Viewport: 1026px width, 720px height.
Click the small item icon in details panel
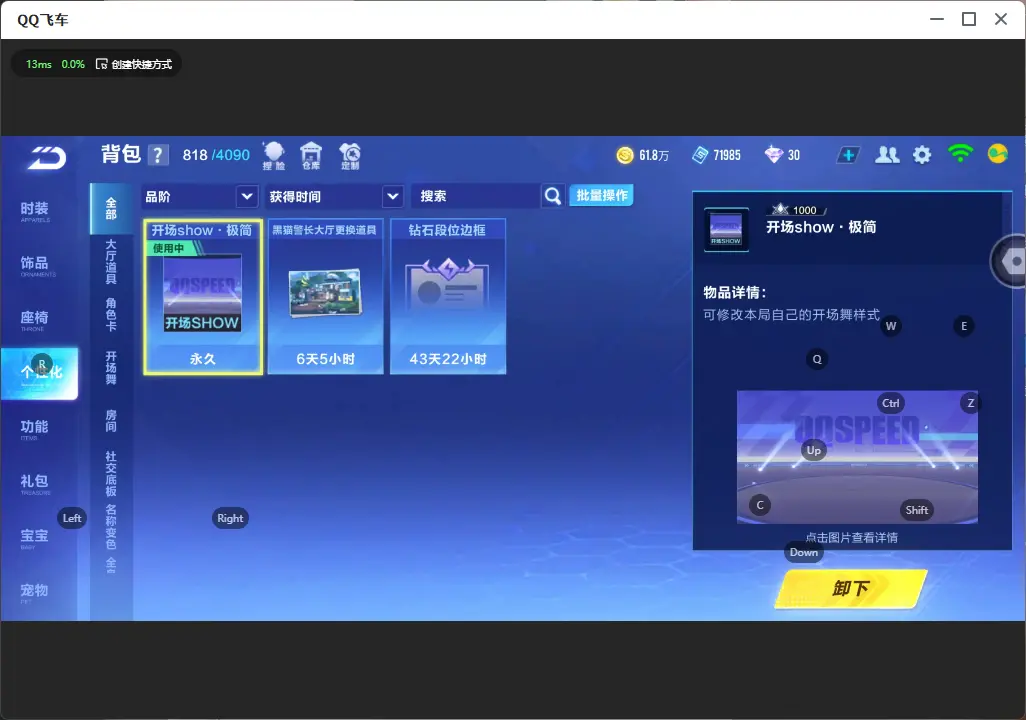pyautogui.click(x=726, y=229)
